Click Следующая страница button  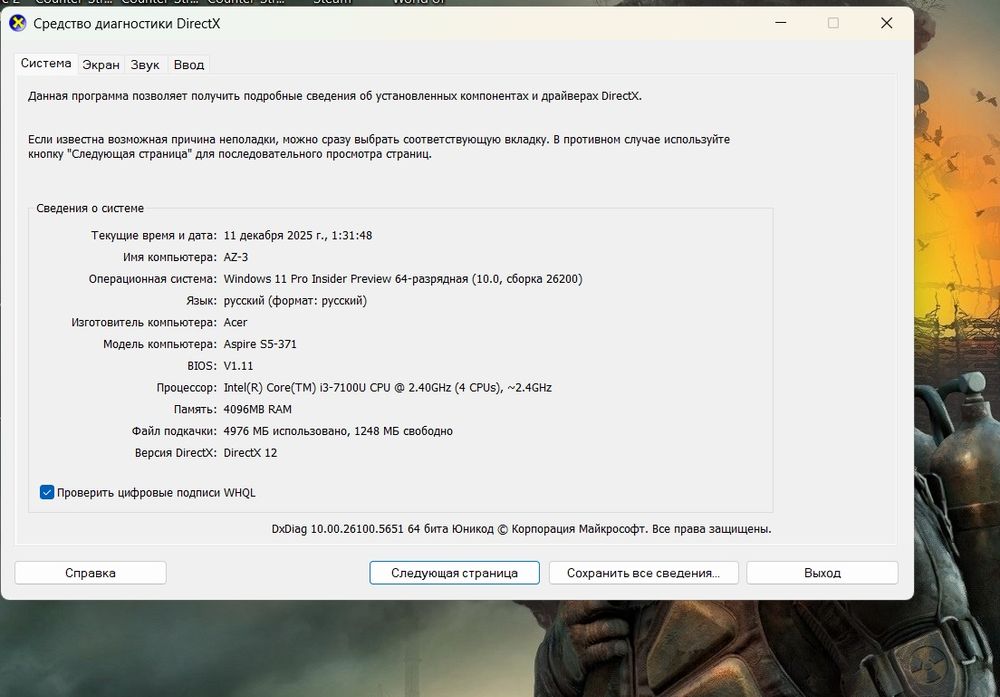coord(454,573)
